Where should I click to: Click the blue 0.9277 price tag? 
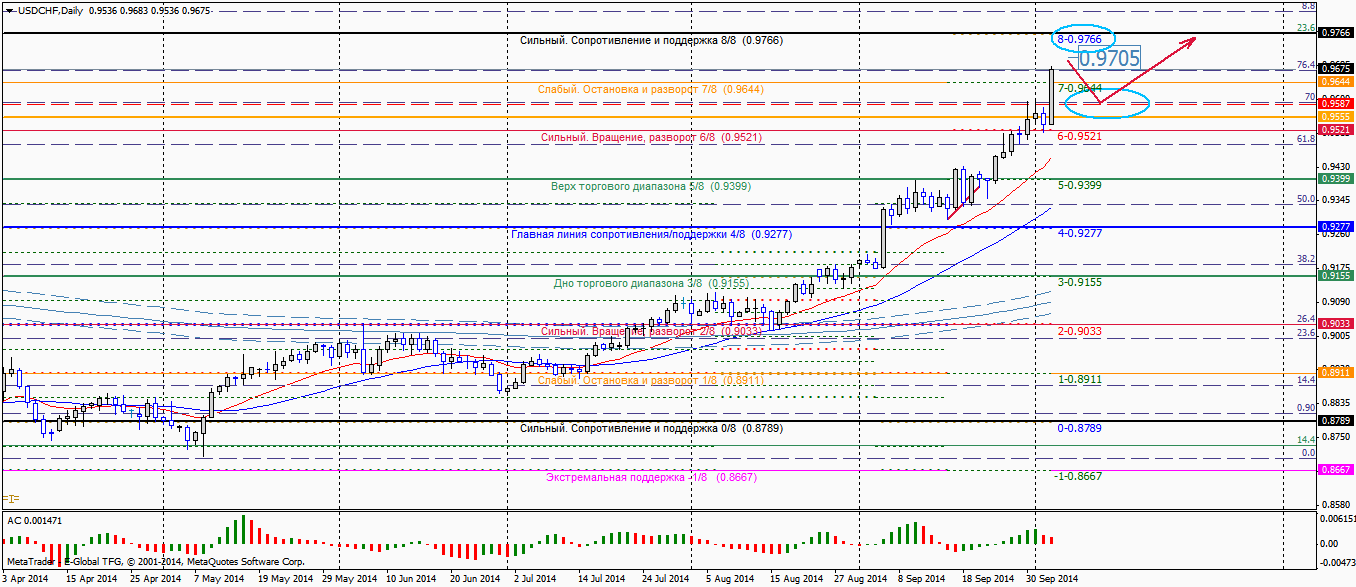[x=1336, y=227]
